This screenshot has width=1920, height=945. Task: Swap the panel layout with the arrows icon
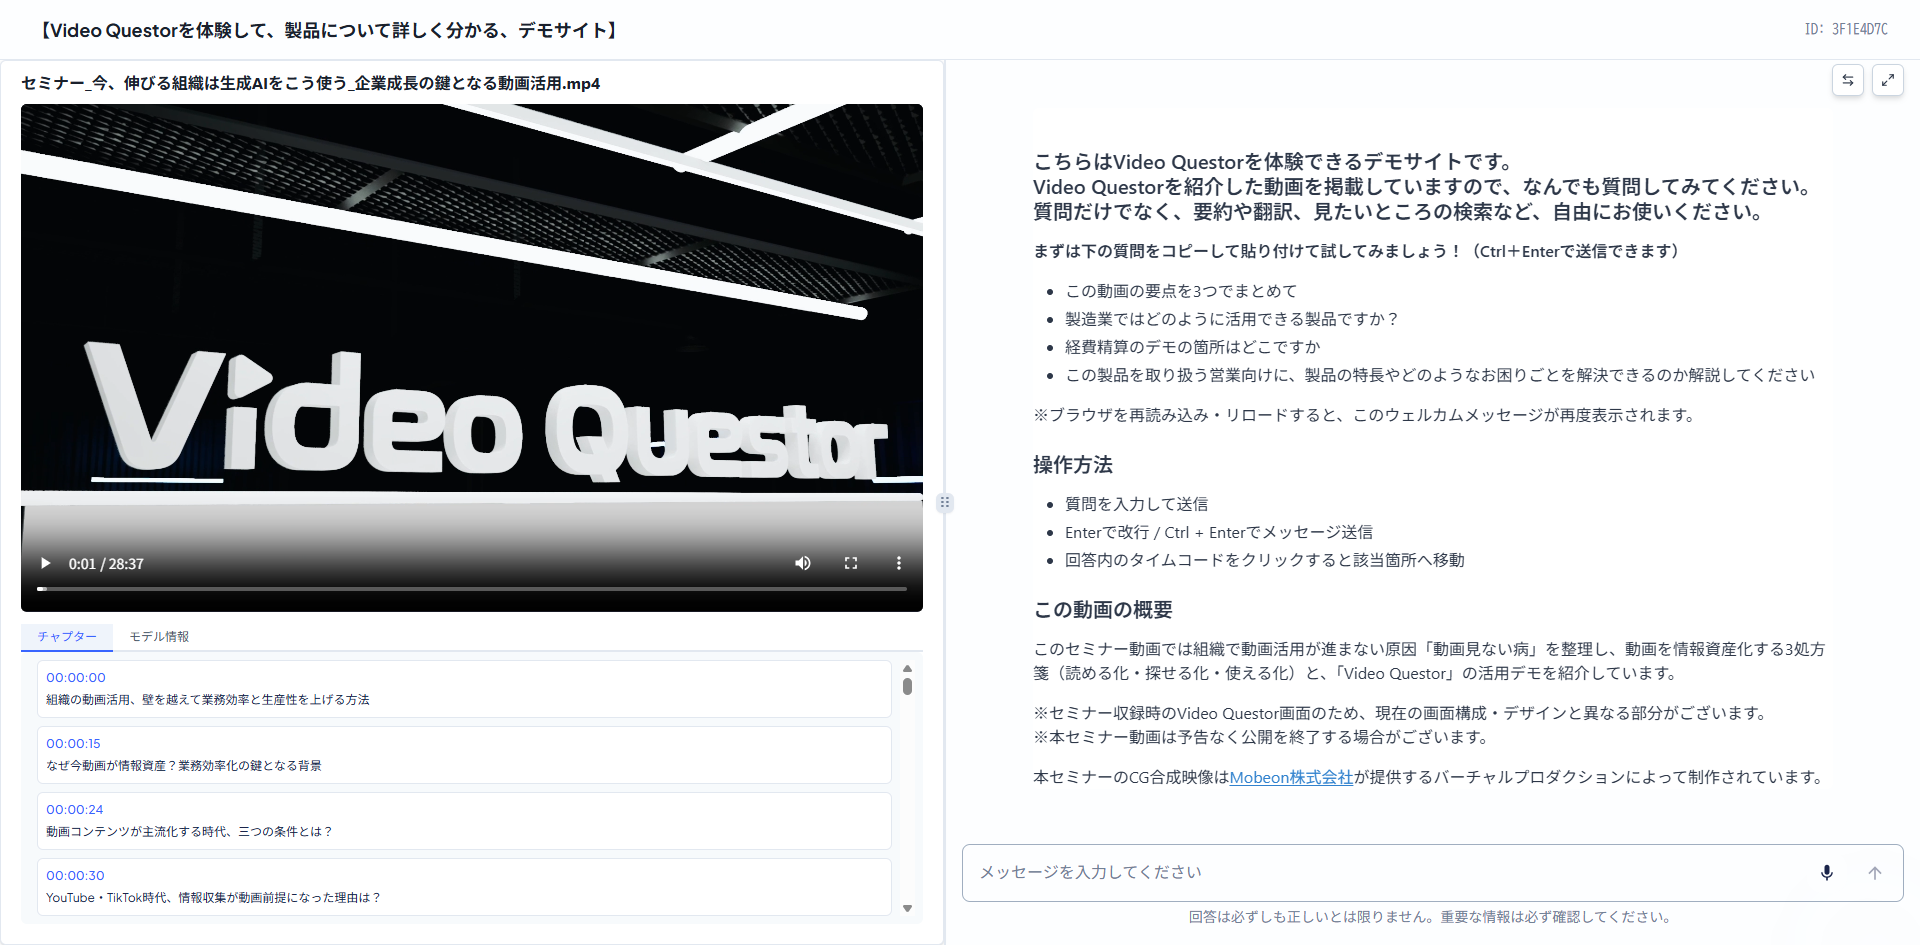(1848, 80)
